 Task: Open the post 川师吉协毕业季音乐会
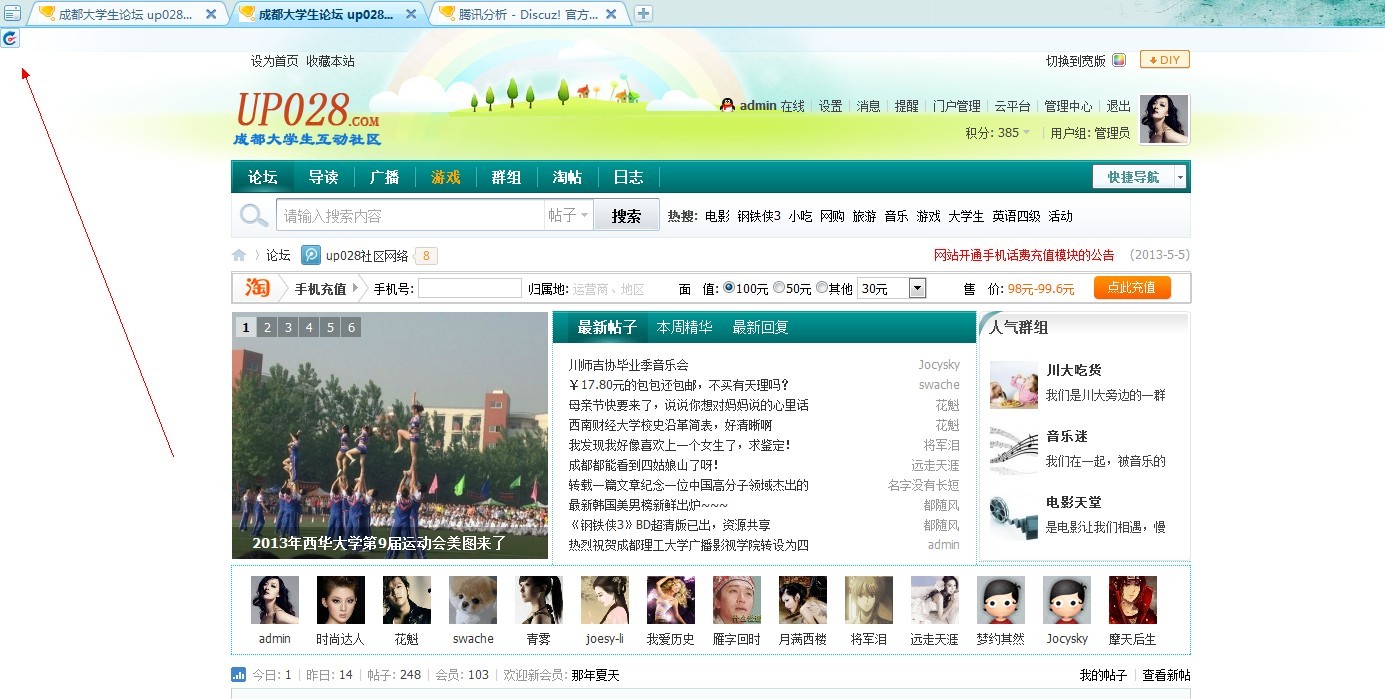pyautogui.click(x=629, y=365)
